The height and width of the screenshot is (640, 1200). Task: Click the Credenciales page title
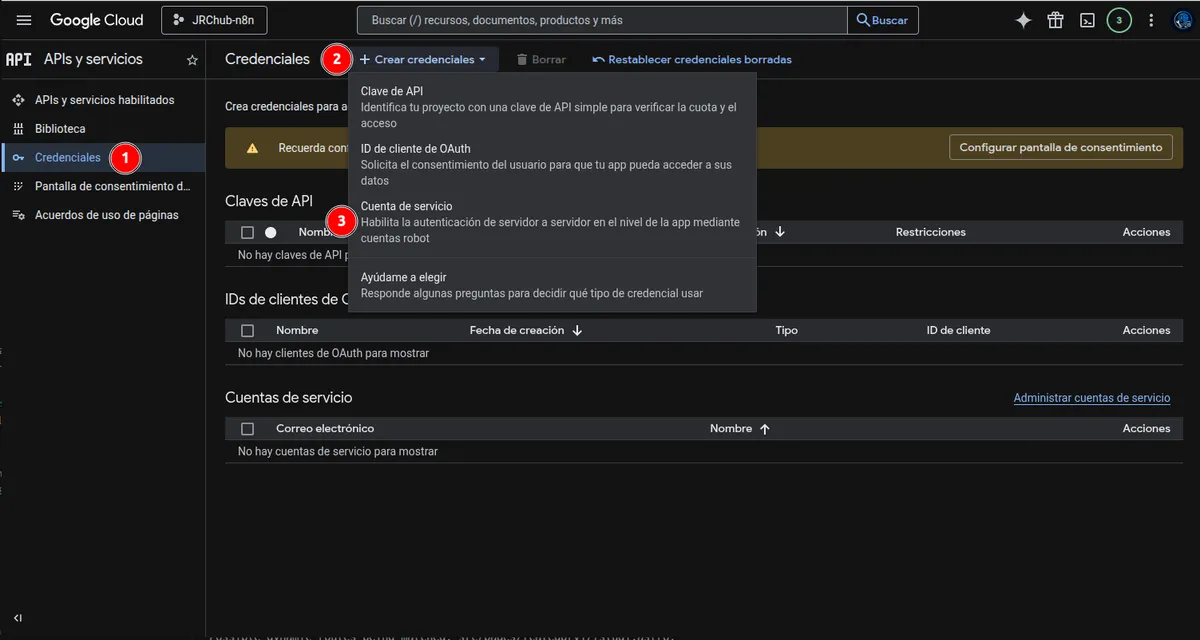(268, 59)
